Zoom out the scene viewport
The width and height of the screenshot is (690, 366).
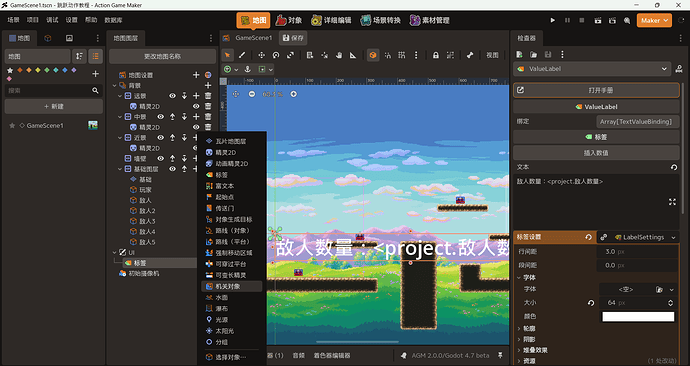click(252, 94)
